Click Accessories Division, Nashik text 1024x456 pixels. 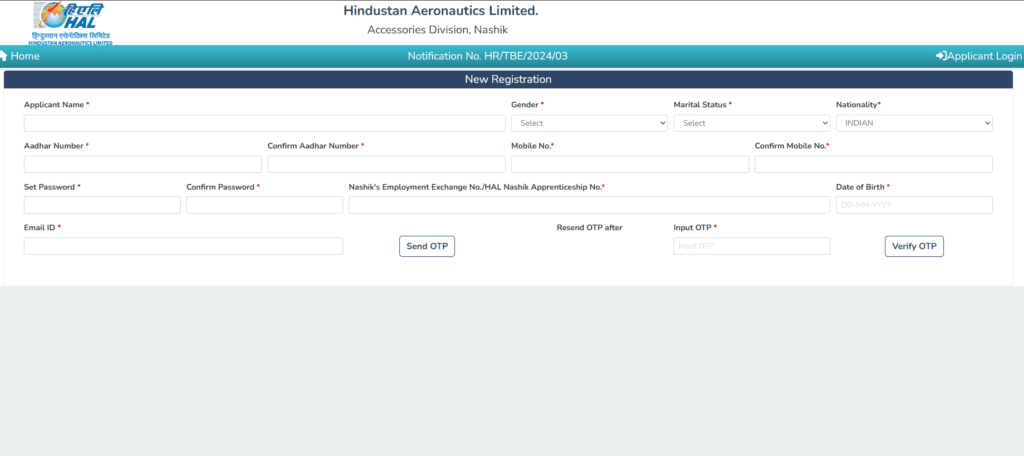coord(438,29)
